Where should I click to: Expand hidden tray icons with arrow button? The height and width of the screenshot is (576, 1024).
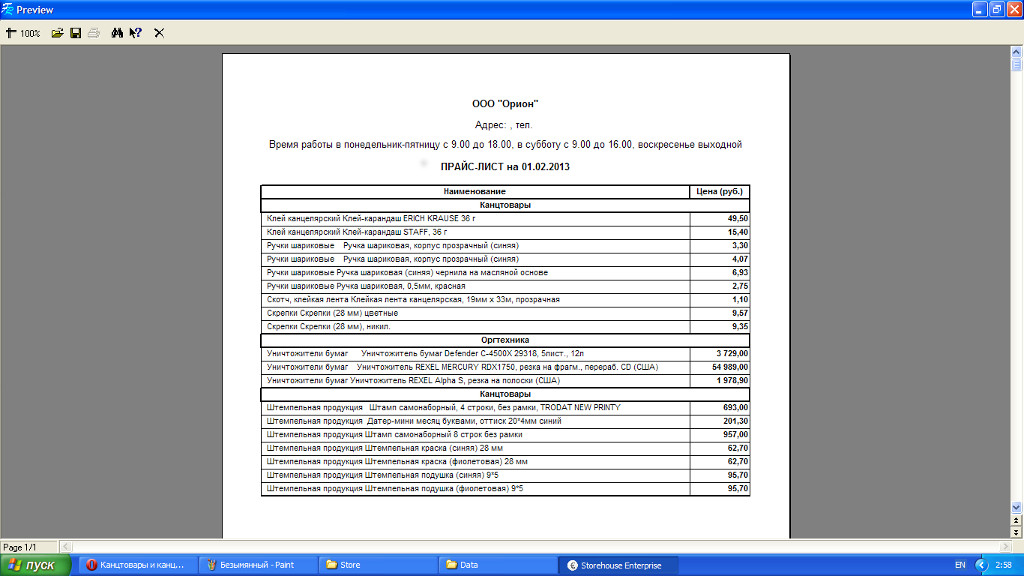pyautogui.click(x=981, y=565)
